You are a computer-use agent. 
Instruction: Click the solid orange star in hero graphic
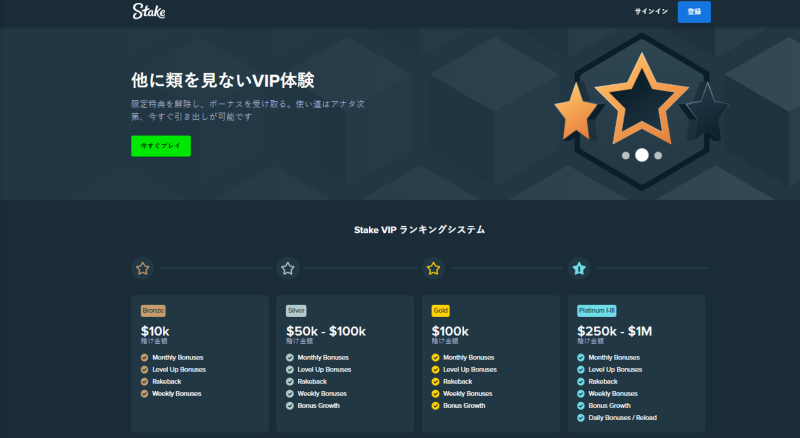pyautogui.click(x=575, y=112)
